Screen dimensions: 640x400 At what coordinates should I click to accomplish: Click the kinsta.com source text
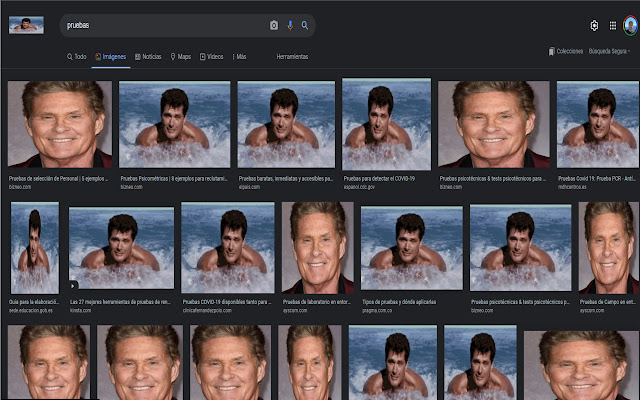[80, 311]
